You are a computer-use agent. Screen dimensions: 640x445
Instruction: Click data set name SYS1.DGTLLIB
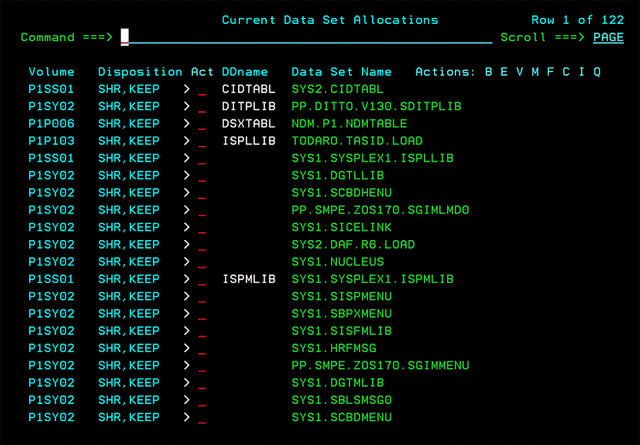(x=338, y=176)
